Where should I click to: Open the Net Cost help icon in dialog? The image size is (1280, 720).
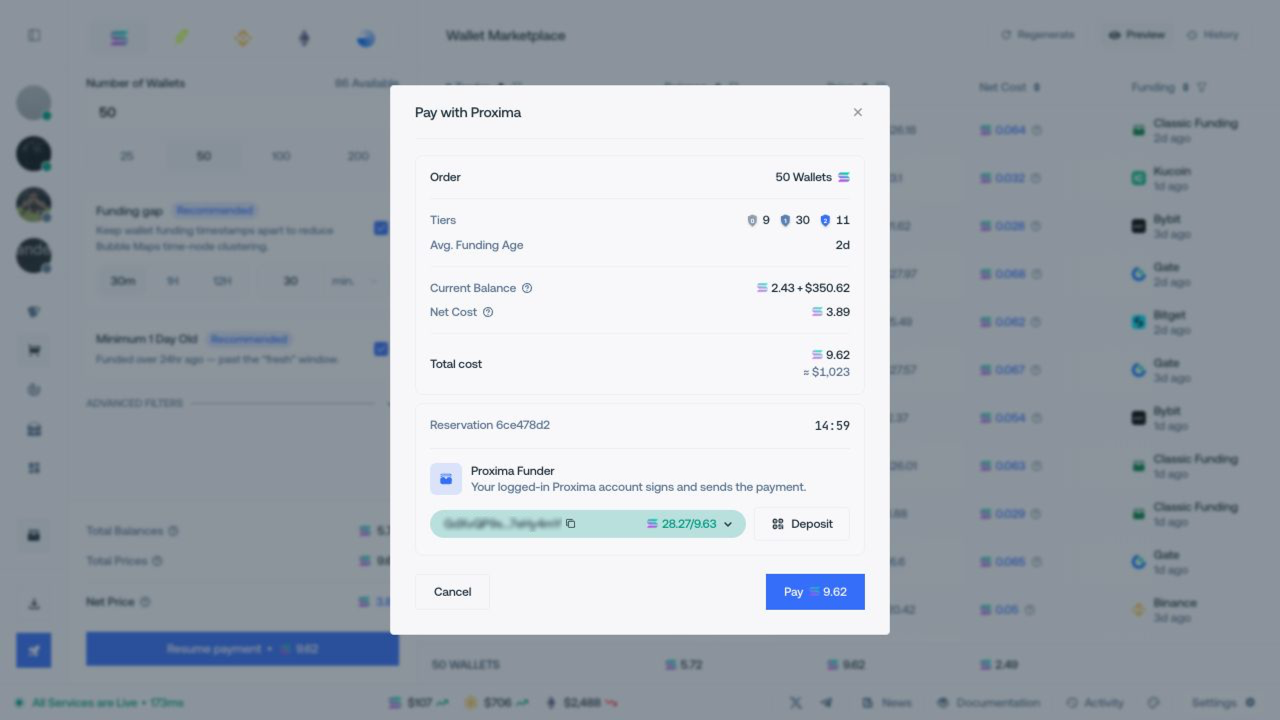488,312
